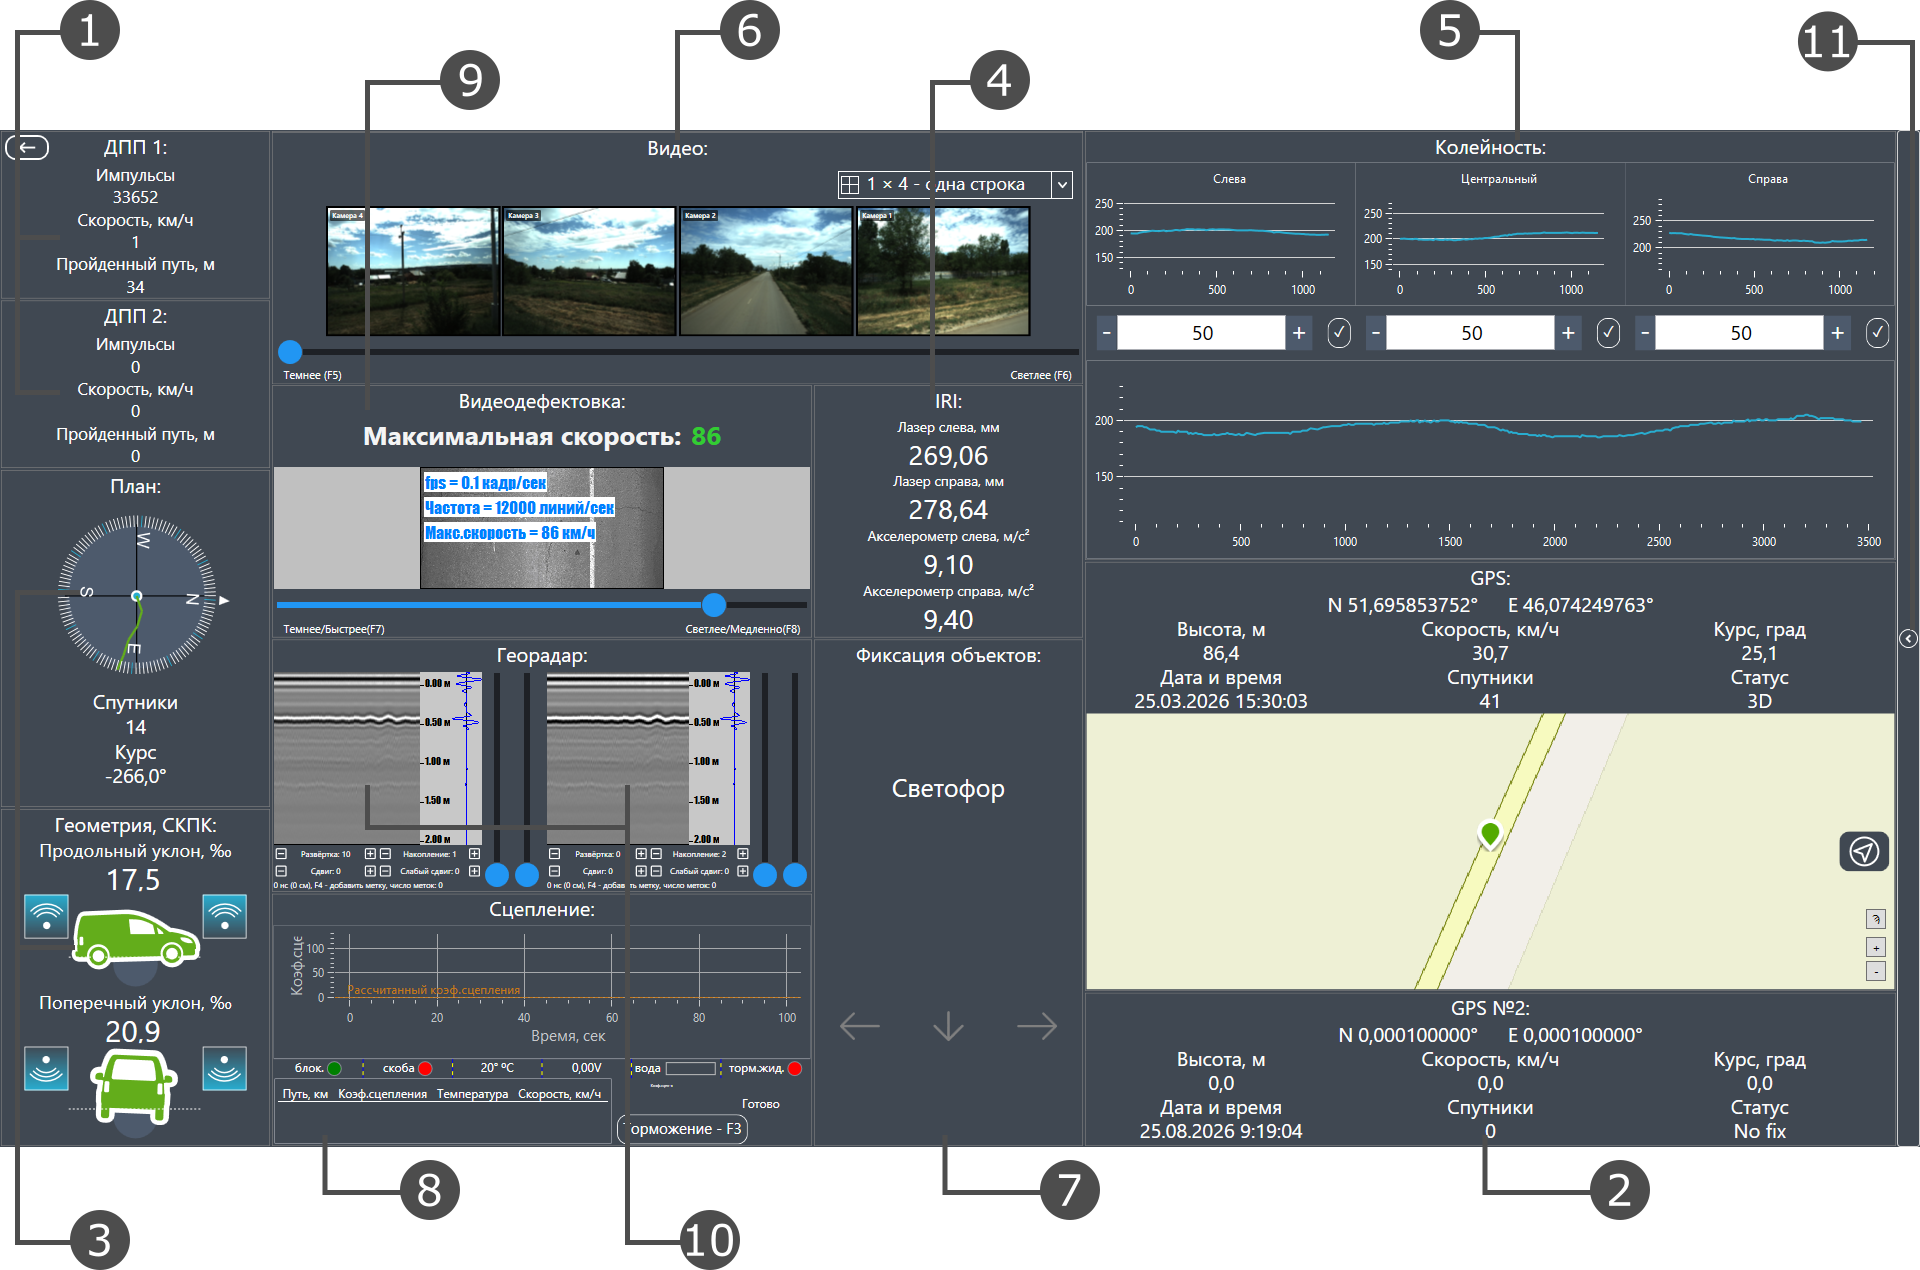Click the compass dial in План
1920x1270 pixels.
coord(136,595)
